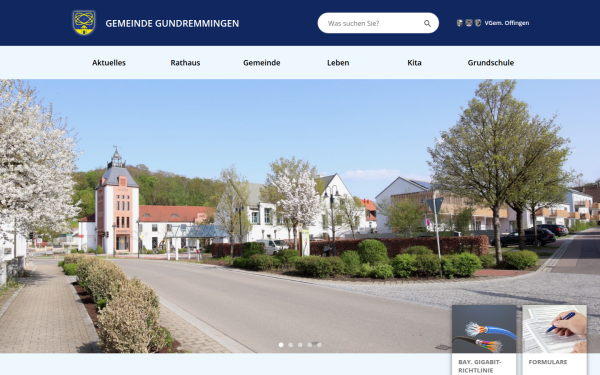Open the Kita menu
This screenshot has height=375, width=600.
click(x=414, y=63)
